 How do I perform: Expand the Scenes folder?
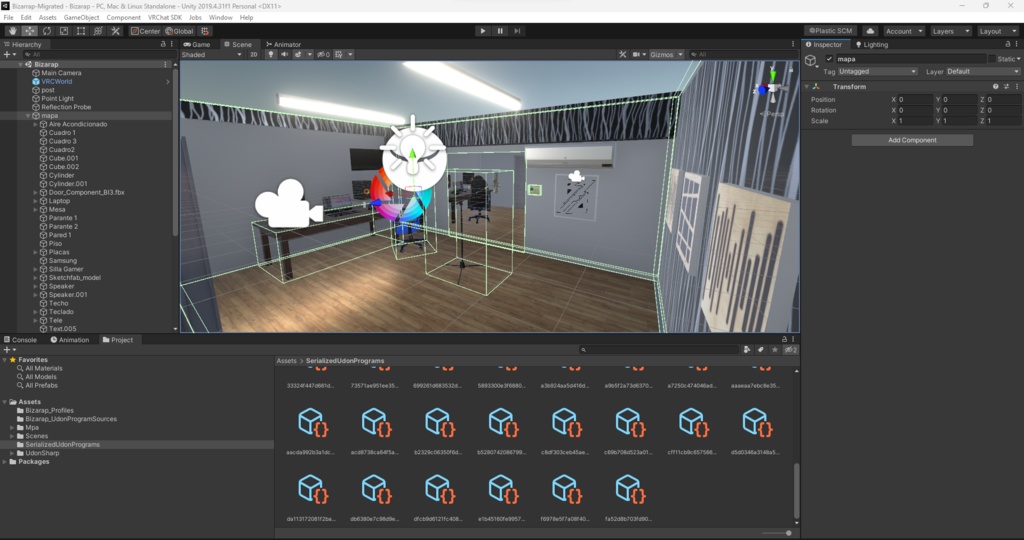(x=12, y=436)
